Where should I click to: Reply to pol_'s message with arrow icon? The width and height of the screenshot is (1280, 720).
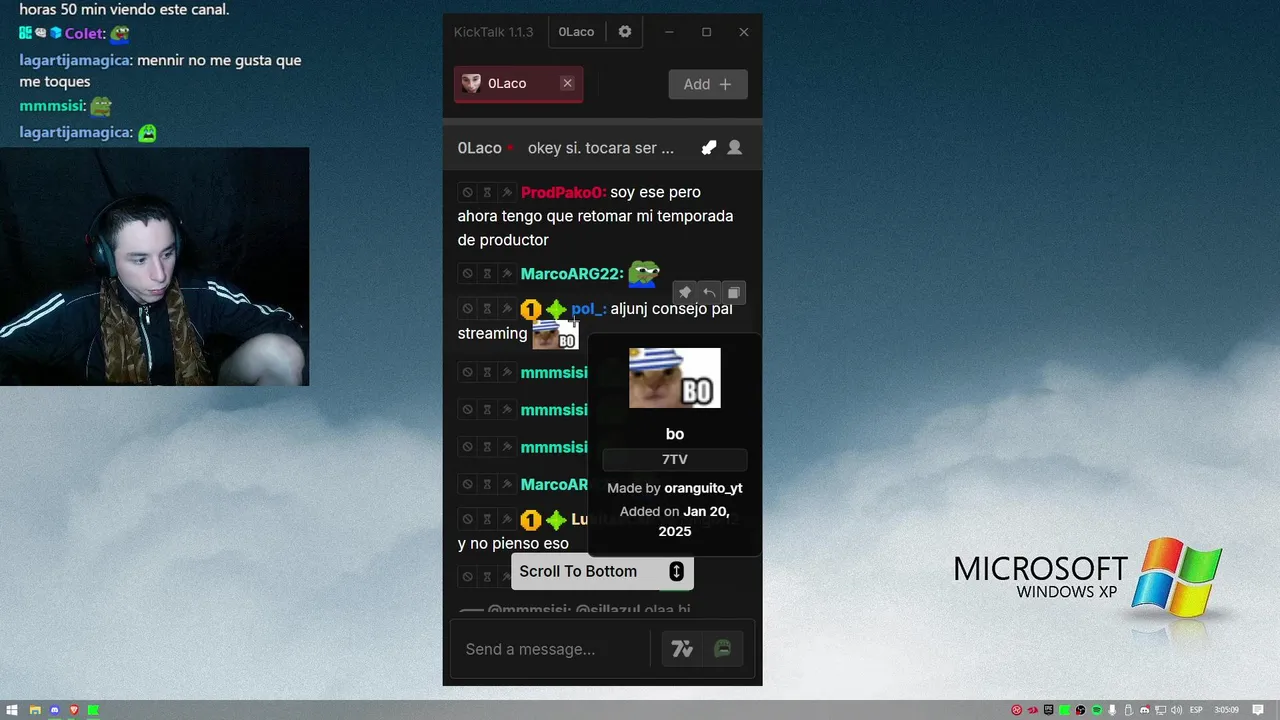click(709, 293)
